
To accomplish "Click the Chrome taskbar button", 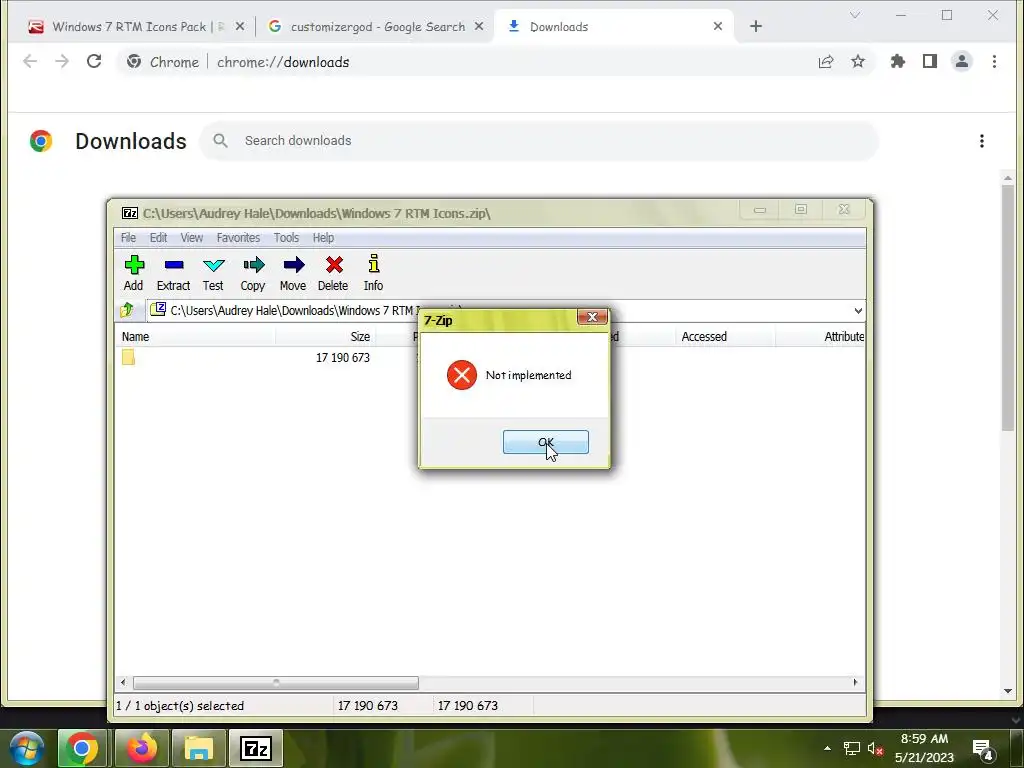I will [82, 748].
